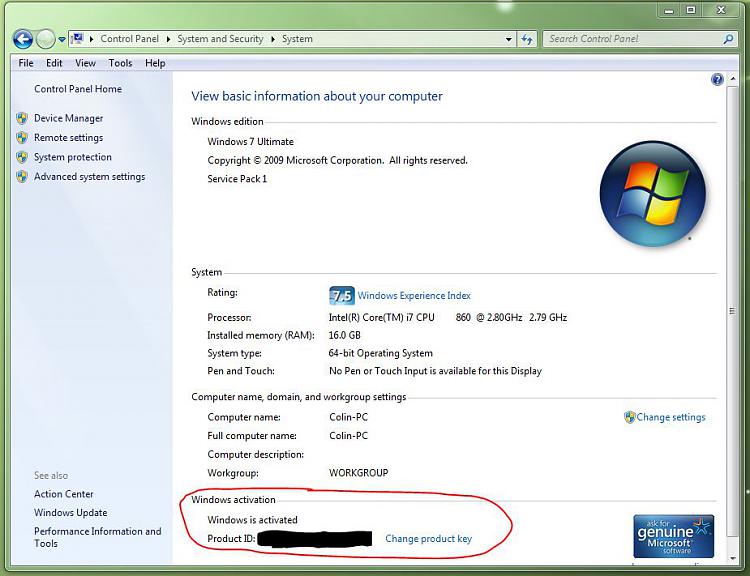Click shield icon beside System protection

22,157
